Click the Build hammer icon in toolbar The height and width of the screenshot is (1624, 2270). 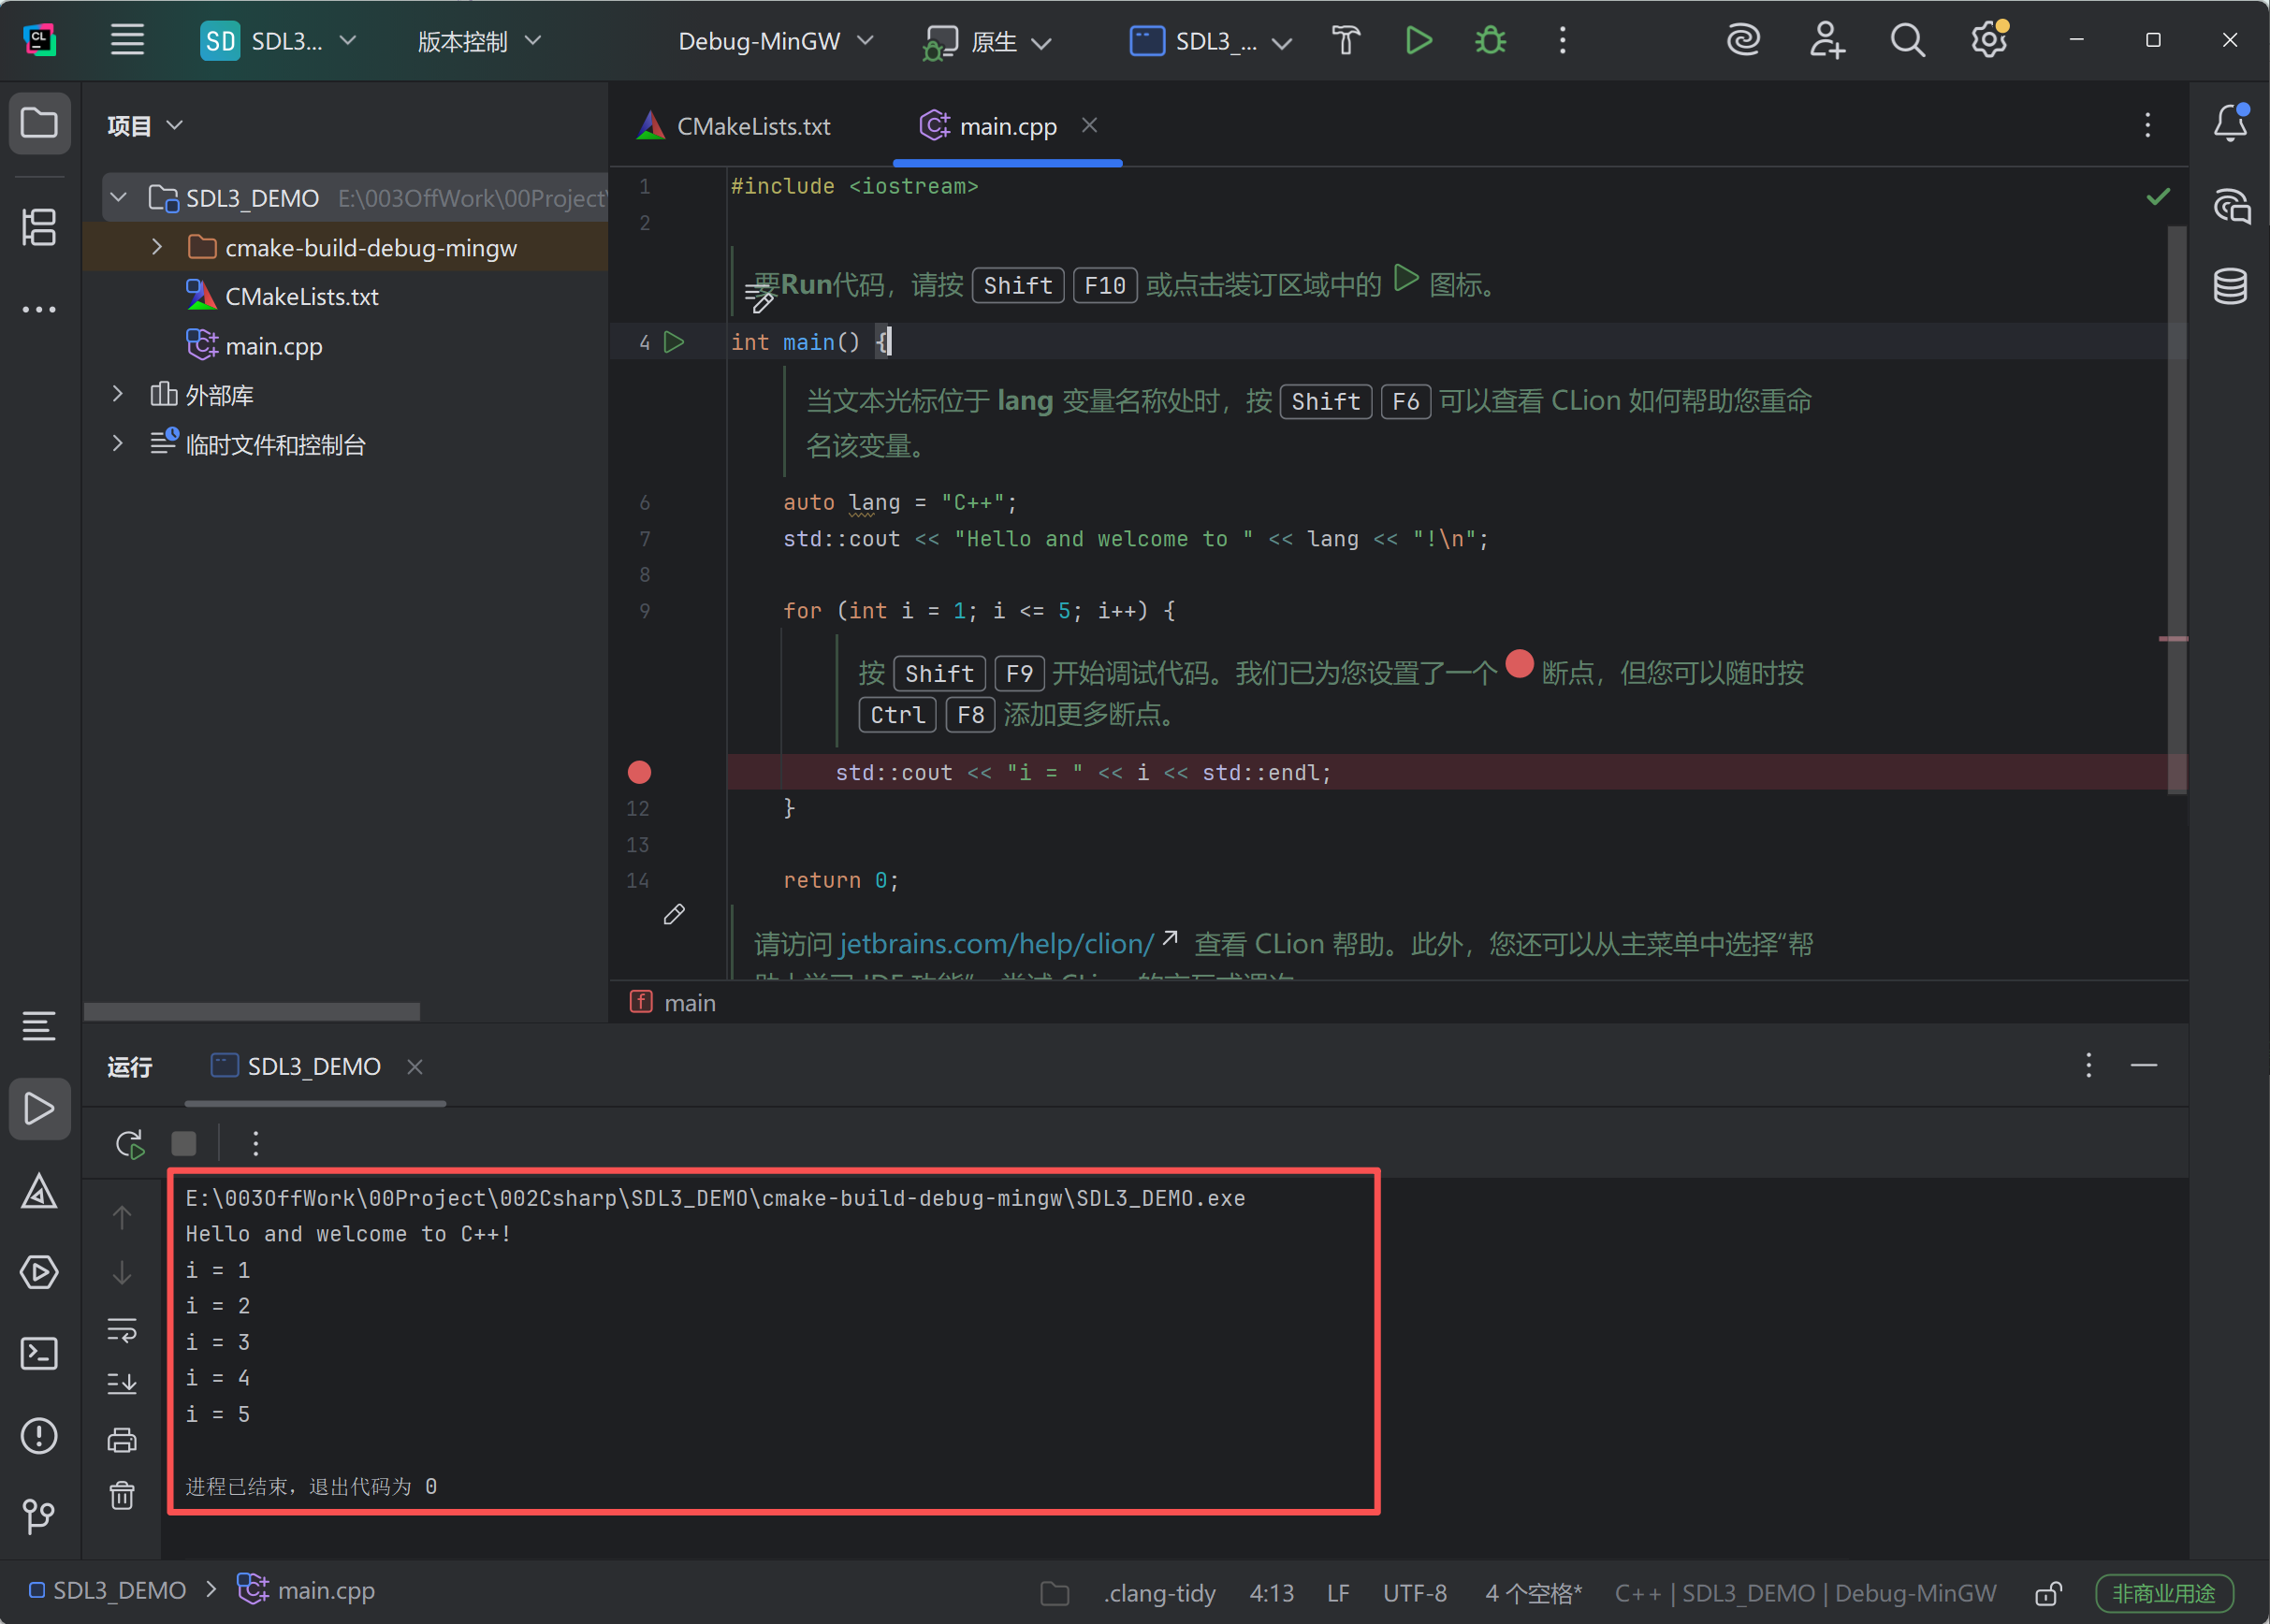tap(1346, 41)
